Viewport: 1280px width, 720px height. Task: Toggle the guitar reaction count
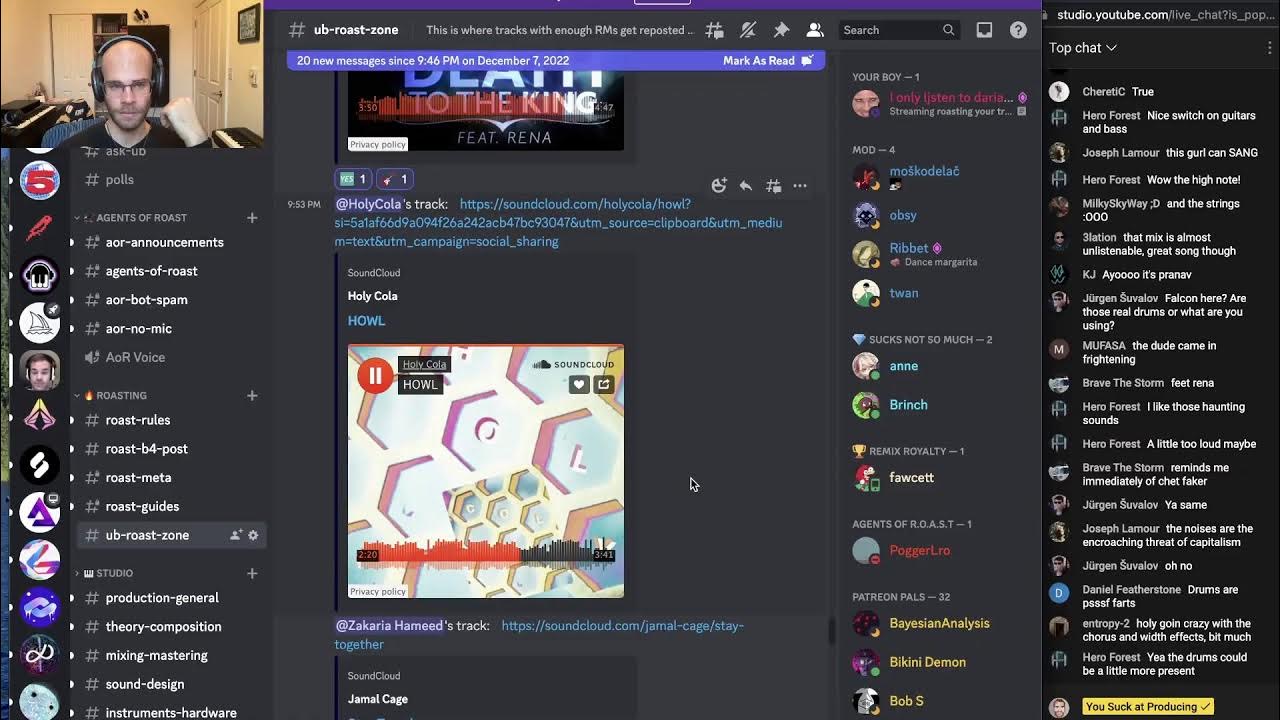coord(394,179)
